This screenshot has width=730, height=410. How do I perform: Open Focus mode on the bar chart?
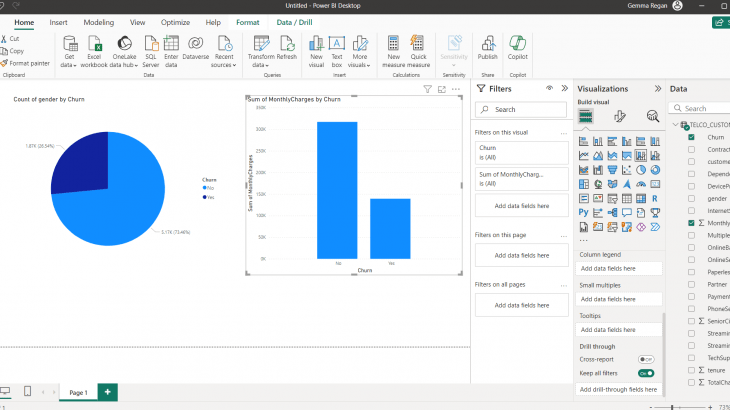[441, 89]
